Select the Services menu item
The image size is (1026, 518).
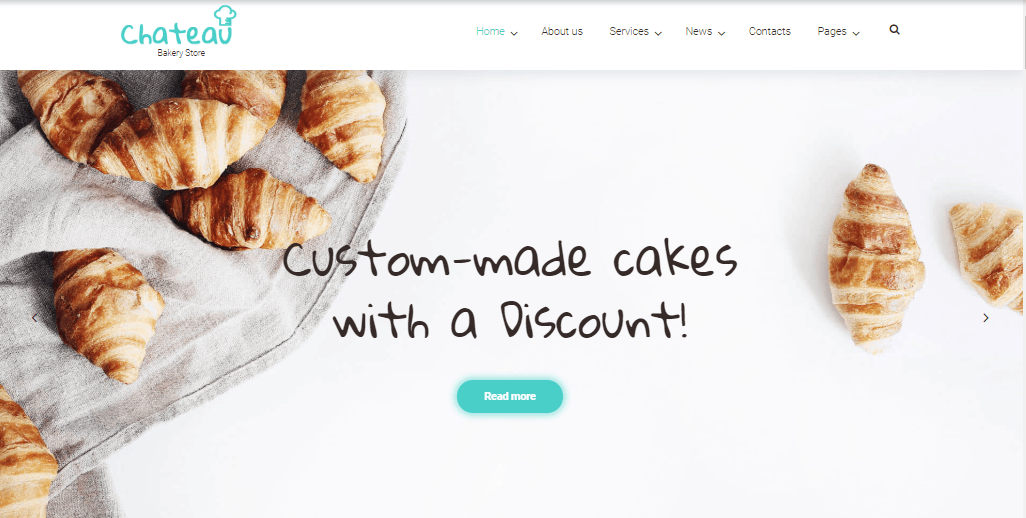(x=629, y=31)
